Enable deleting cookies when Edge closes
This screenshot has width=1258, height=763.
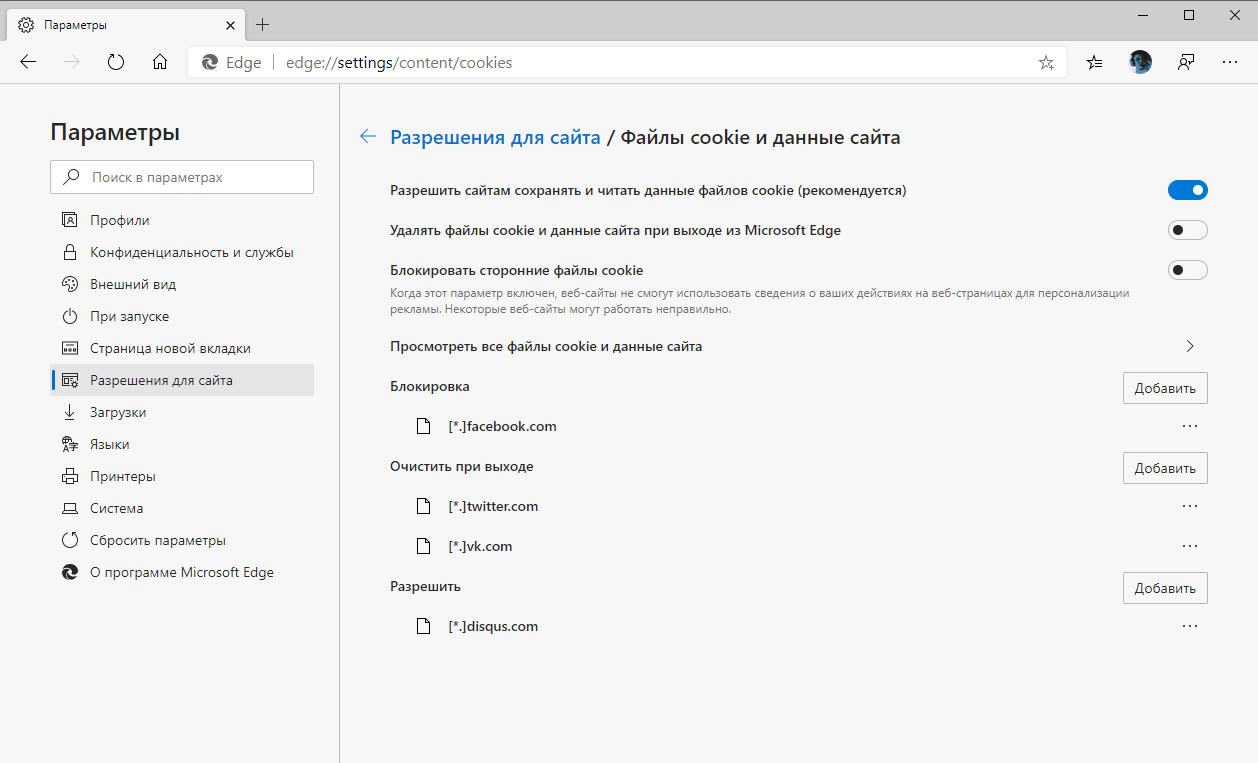[1187, 229]
